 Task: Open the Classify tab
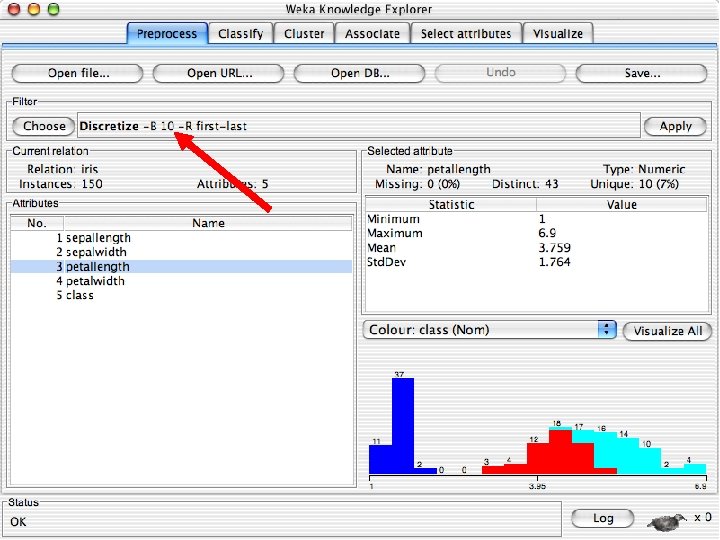point(241,34)
